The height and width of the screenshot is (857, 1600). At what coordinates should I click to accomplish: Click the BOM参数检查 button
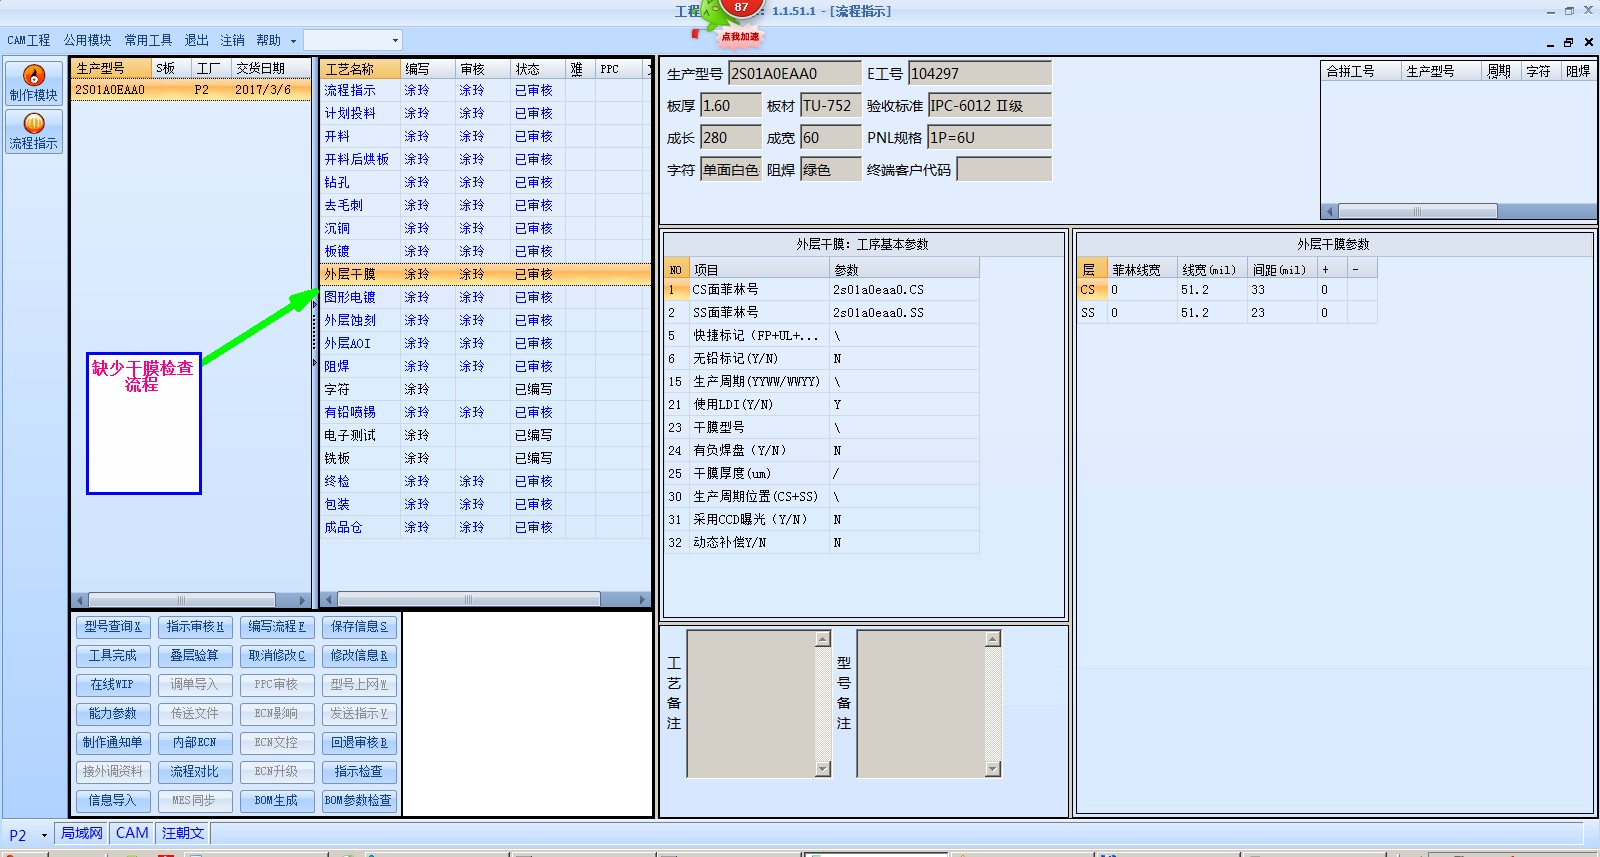tap(359, 801)
